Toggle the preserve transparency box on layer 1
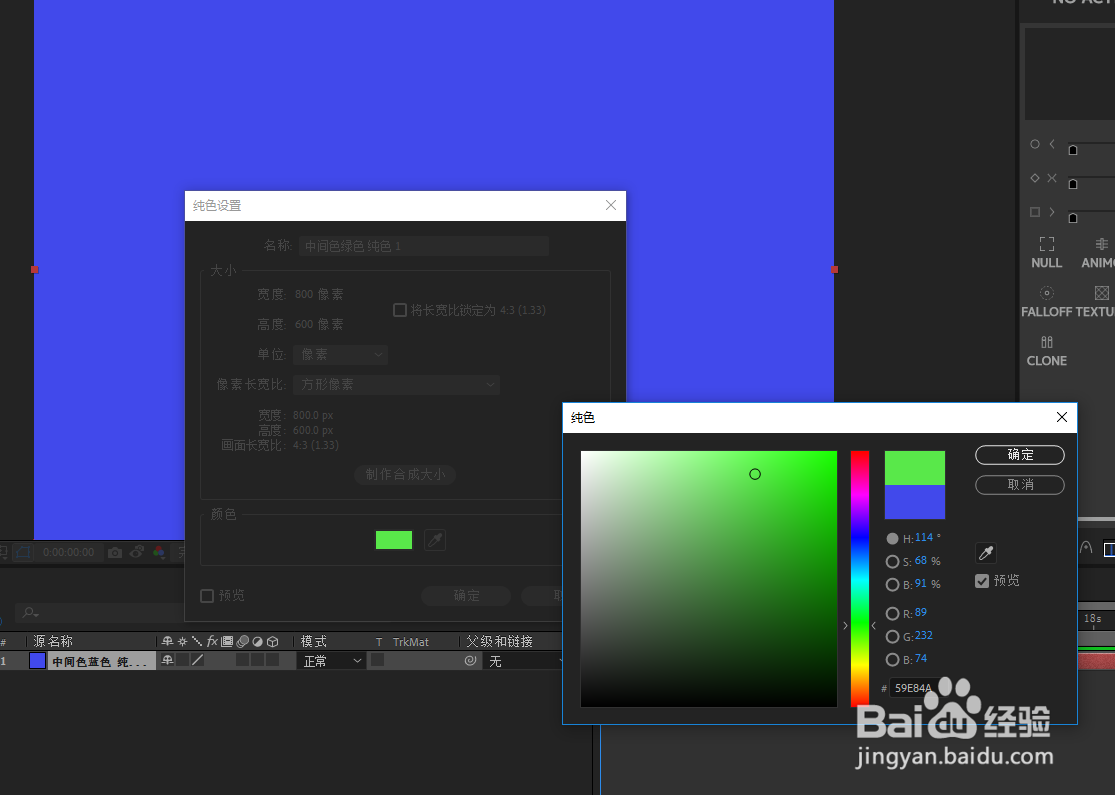The image size is (1115, 795). click(x=378, y=661)
